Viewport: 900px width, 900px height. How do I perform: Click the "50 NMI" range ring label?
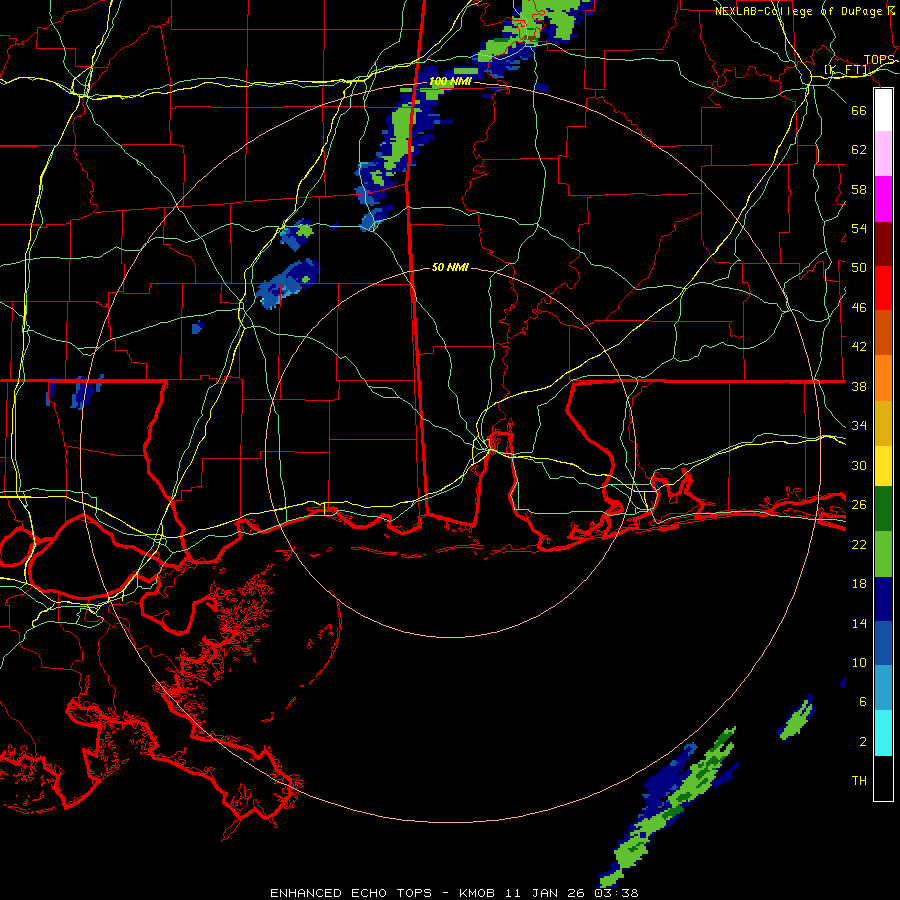click(x=450, y=267)
